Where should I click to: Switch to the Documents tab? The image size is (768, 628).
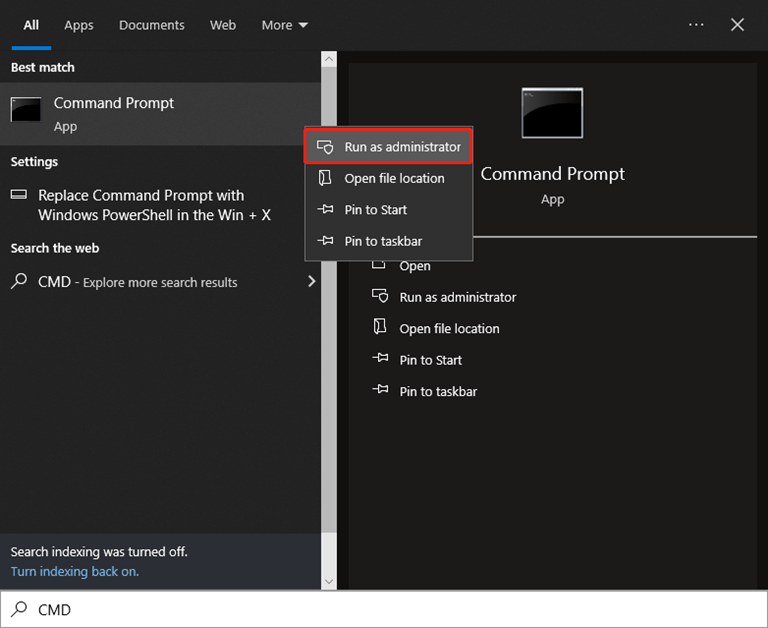pos(151,25)
